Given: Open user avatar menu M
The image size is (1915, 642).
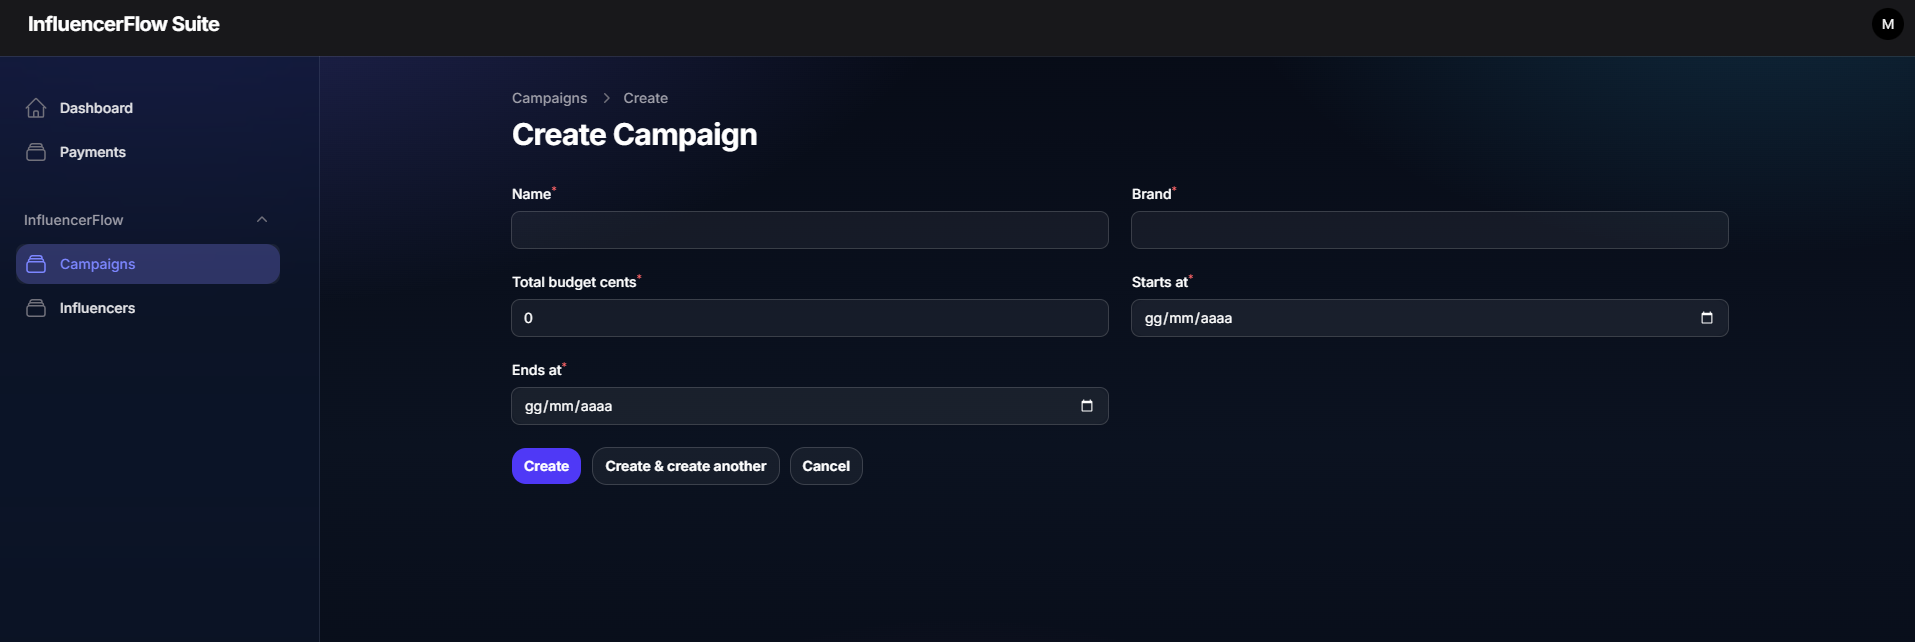Looking at the screenshot, I should tap(1887, 24).
